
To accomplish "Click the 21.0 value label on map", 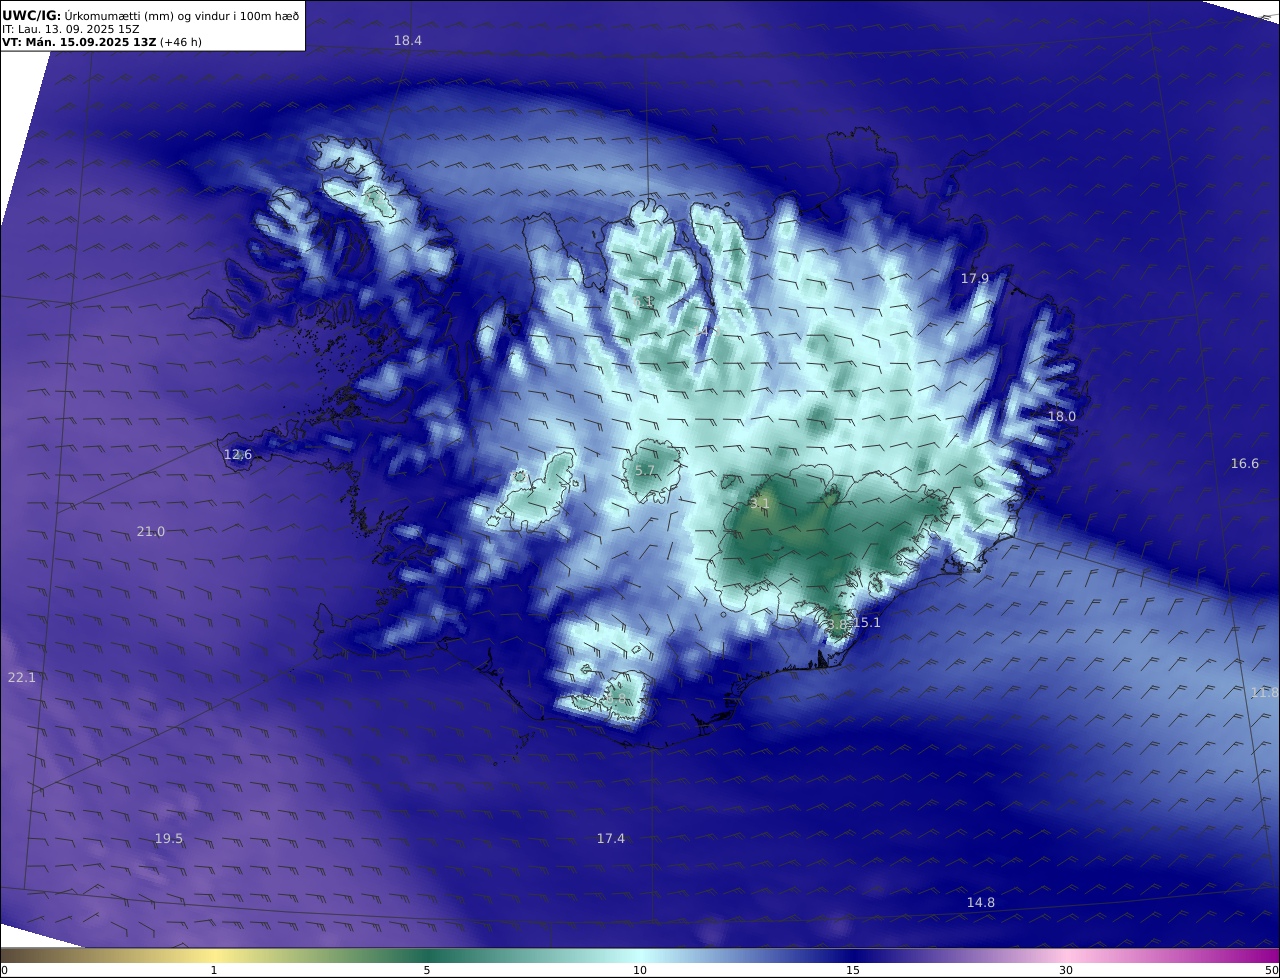I will pos(151,531).
